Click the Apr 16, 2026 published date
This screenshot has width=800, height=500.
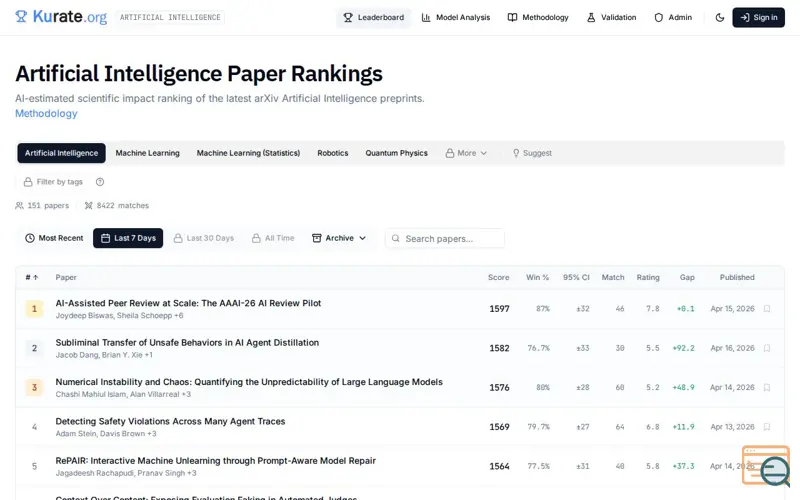[x=732, y=348]
